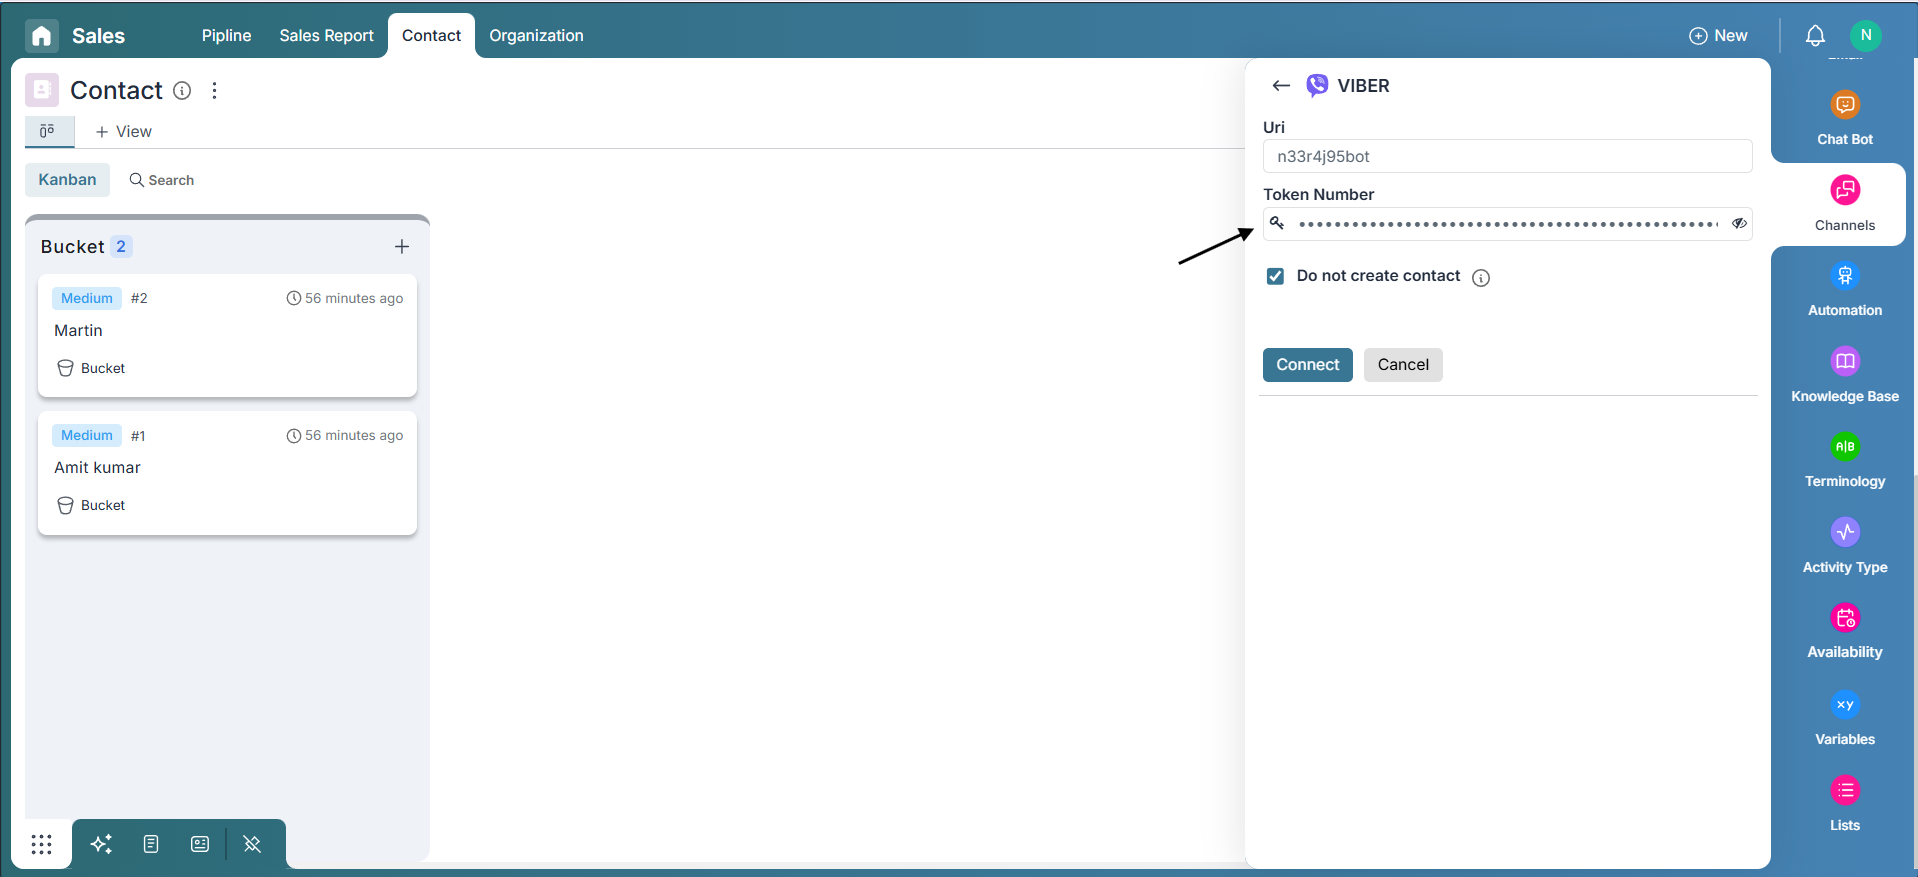Open Activity Type in right sidebar
The image size is (1918, 877).
pos(1845,546)
